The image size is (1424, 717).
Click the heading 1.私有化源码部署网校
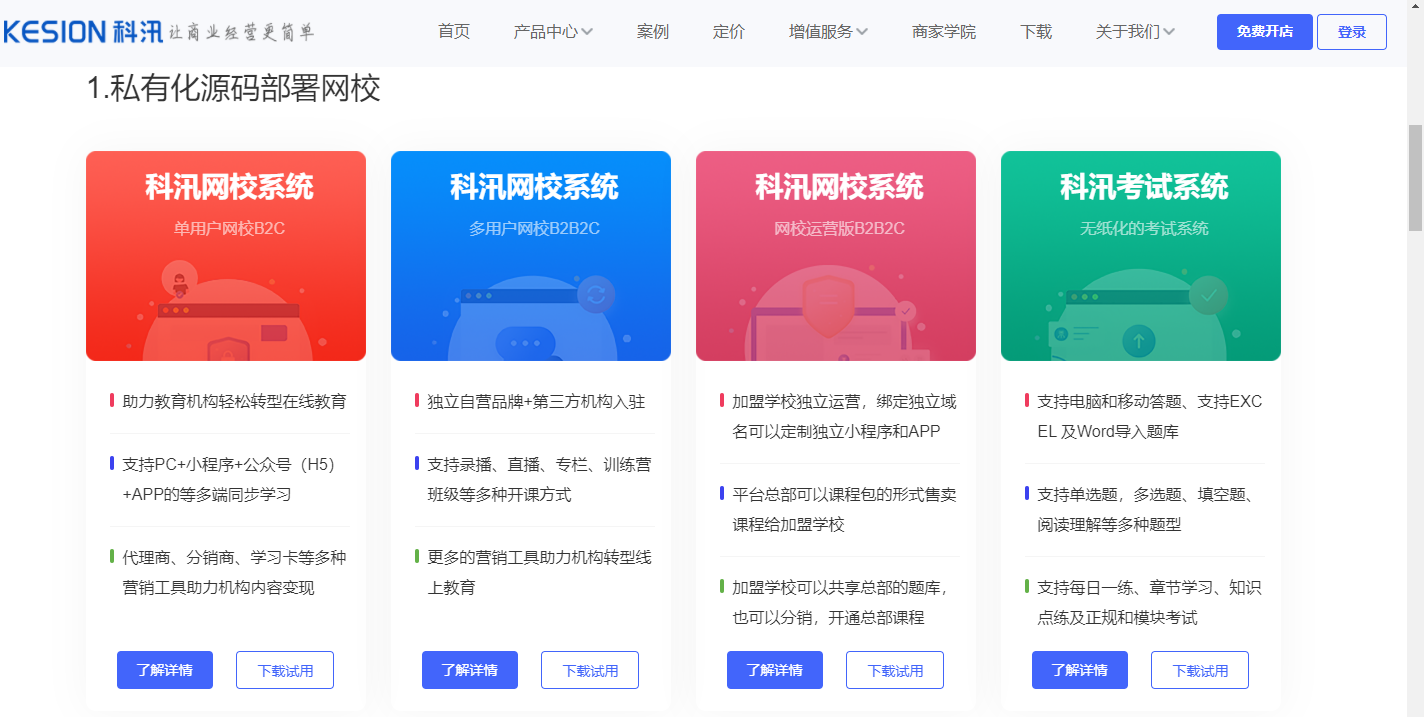(234, 89)
